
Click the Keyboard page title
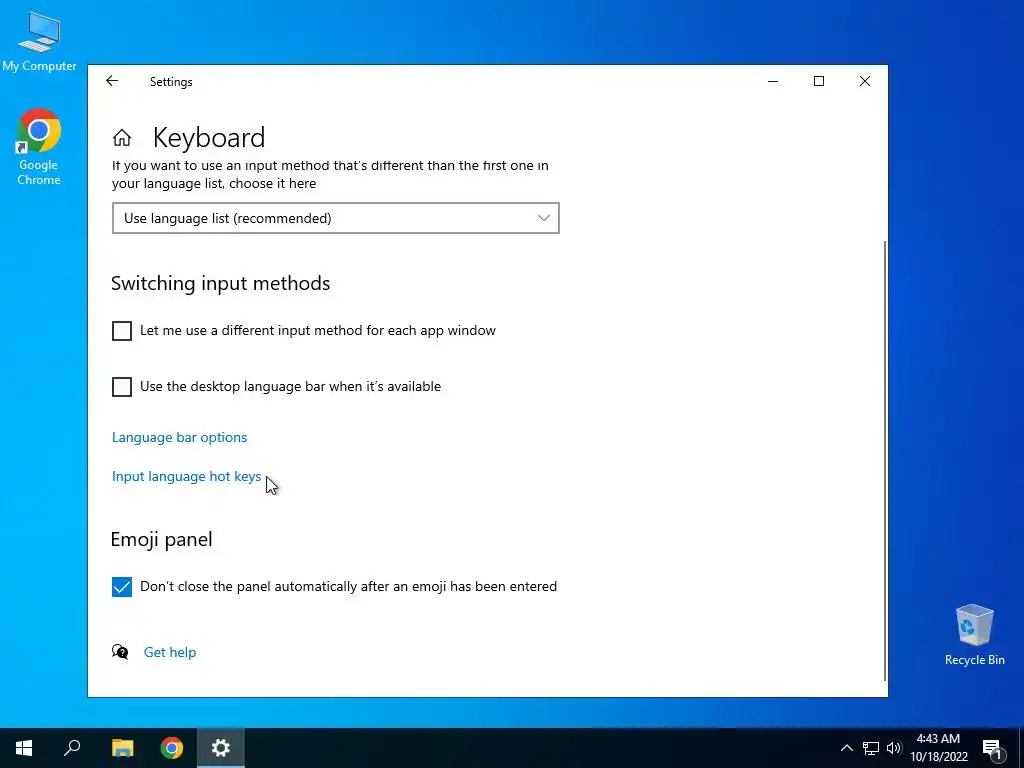click(209, 138)
